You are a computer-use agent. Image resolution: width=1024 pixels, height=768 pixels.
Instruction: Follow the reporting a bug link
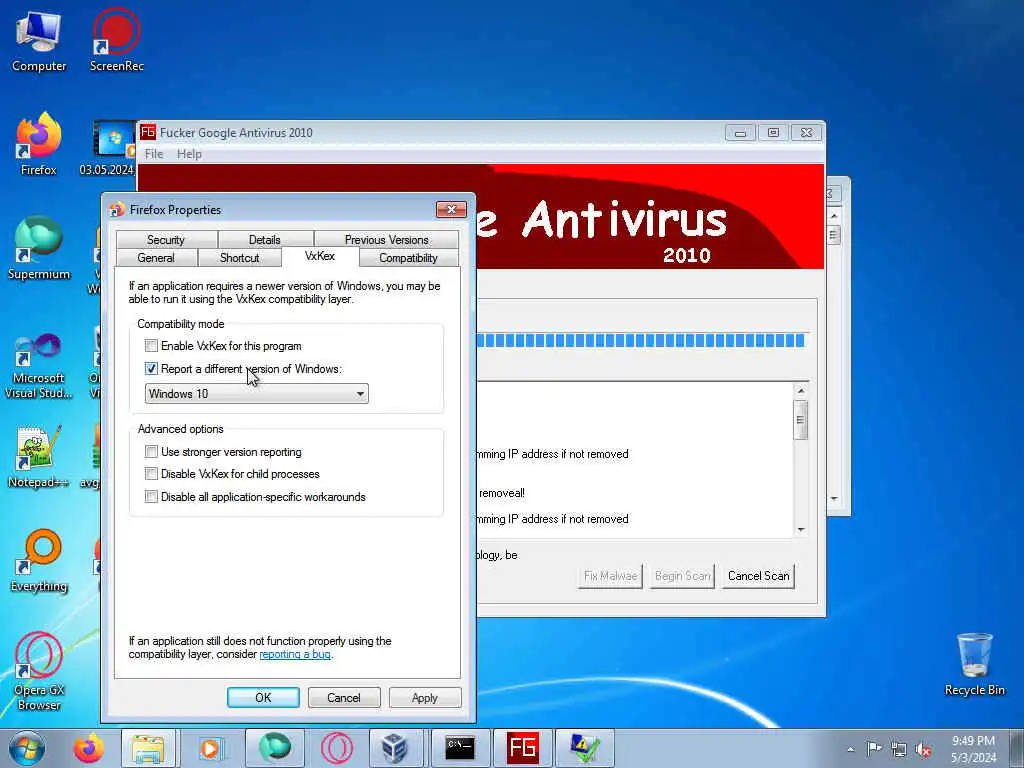click(x=295, y=654)
